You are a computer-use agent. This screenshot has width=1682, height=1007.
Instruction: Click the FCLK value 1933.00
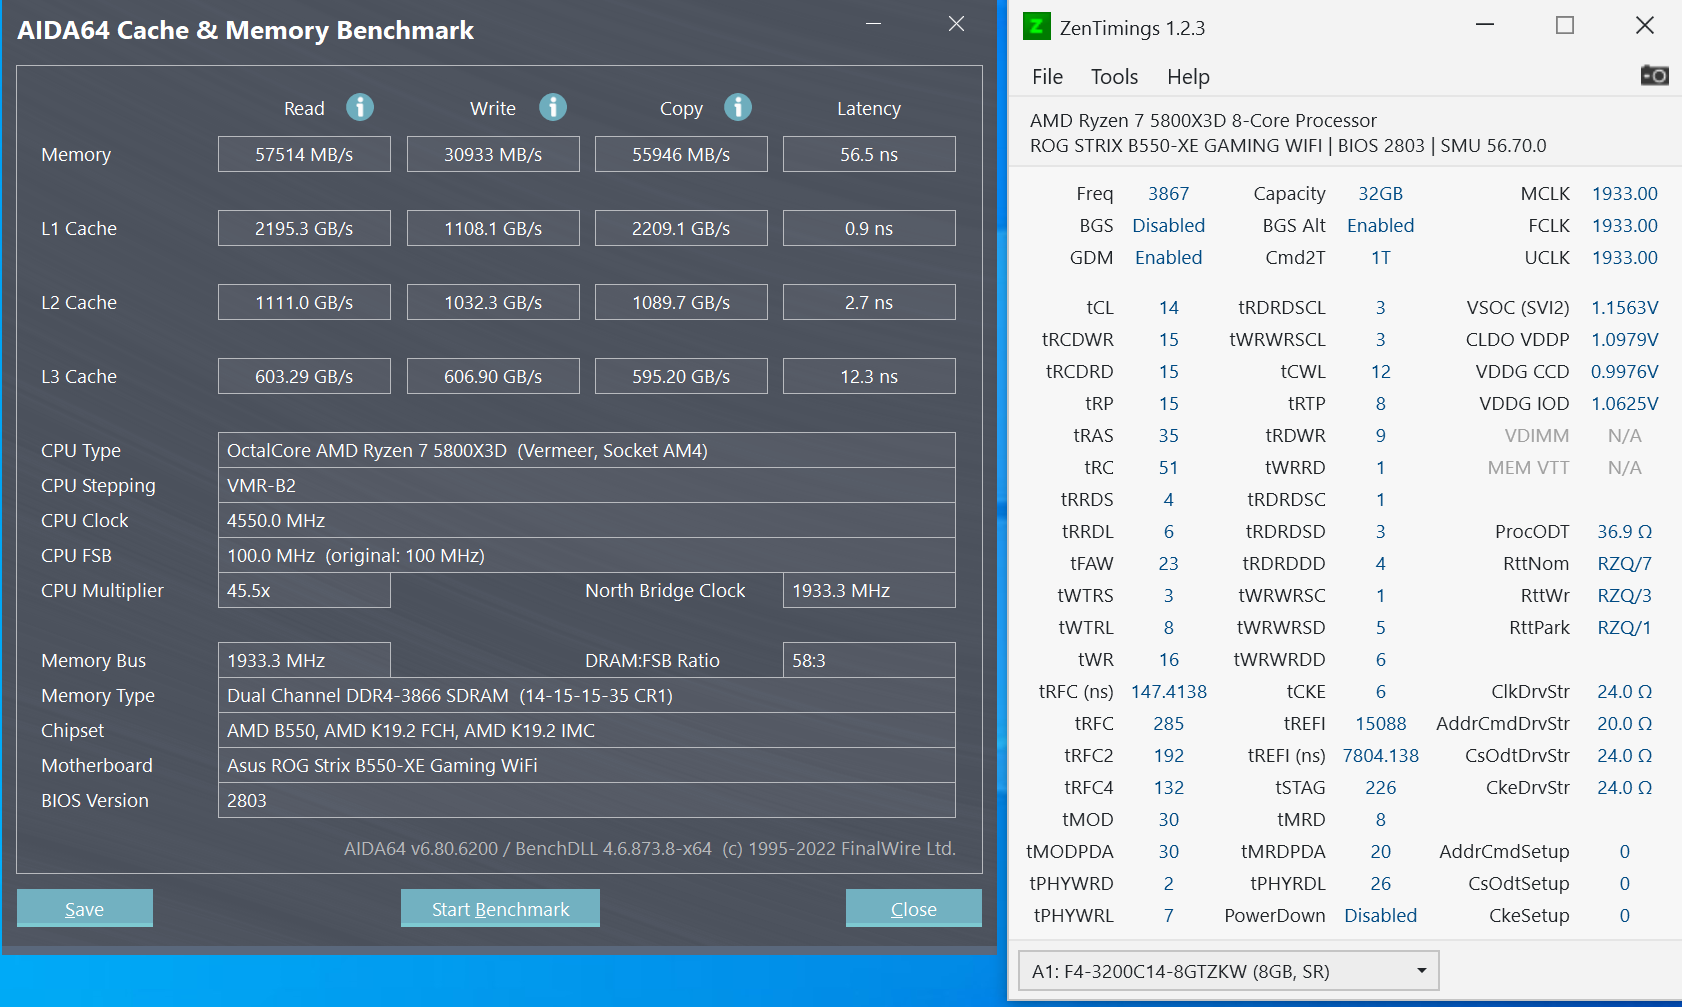pyautogui.click(x=1624, y=225)
